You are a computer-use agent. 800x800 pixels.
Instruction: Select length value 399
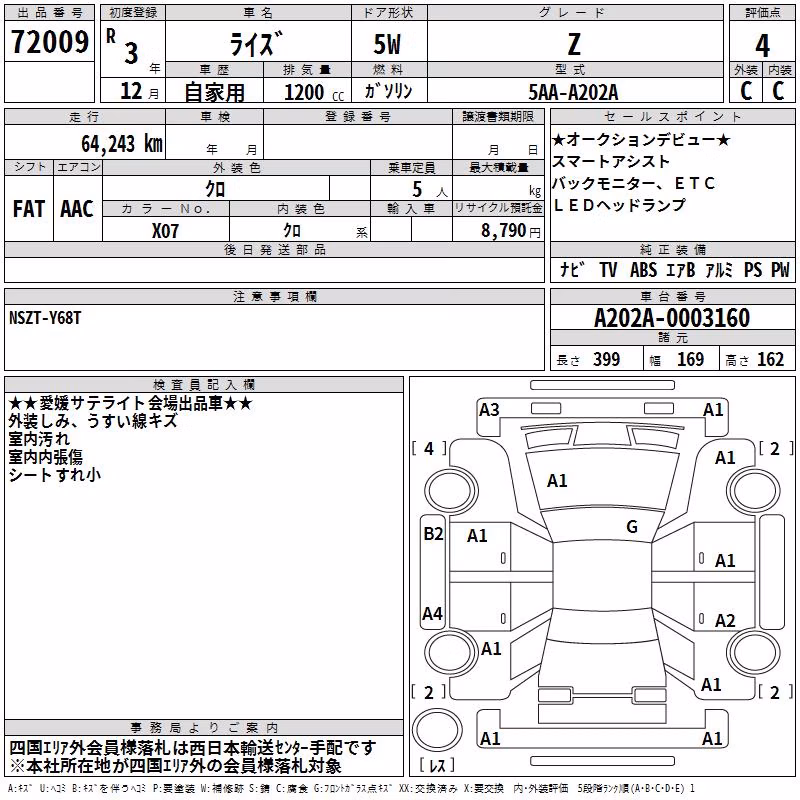[x=607, y=359]
